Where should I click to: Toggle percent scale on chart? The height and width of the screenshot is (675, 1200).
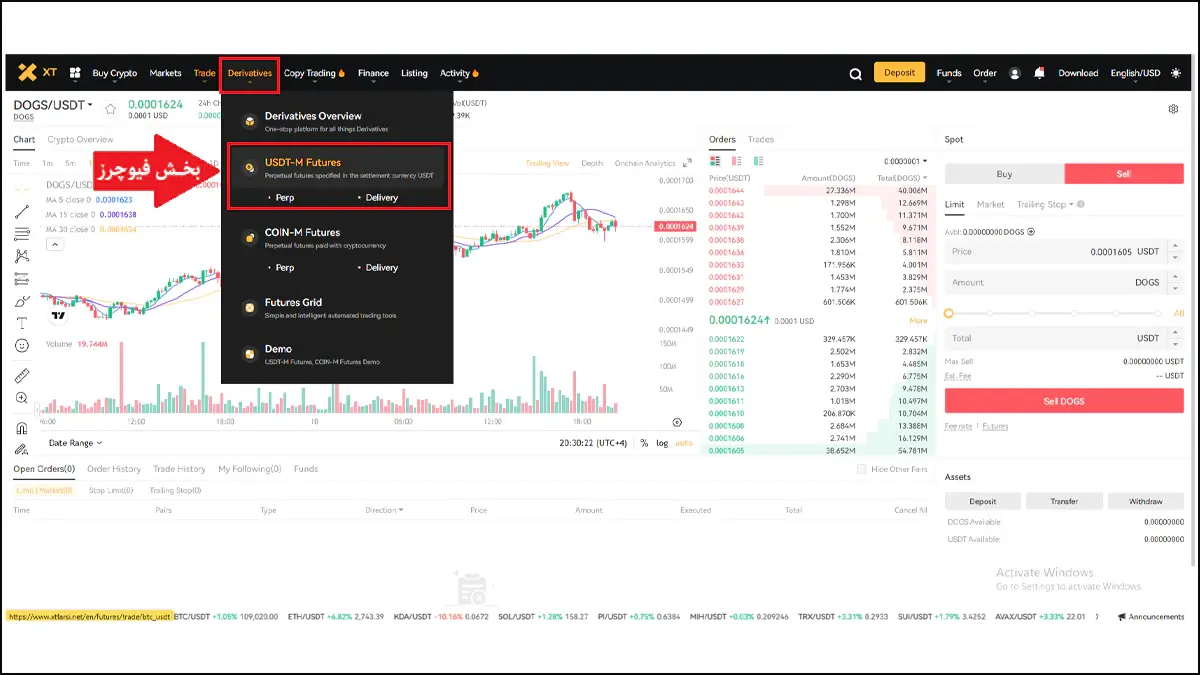click(644, 443)
